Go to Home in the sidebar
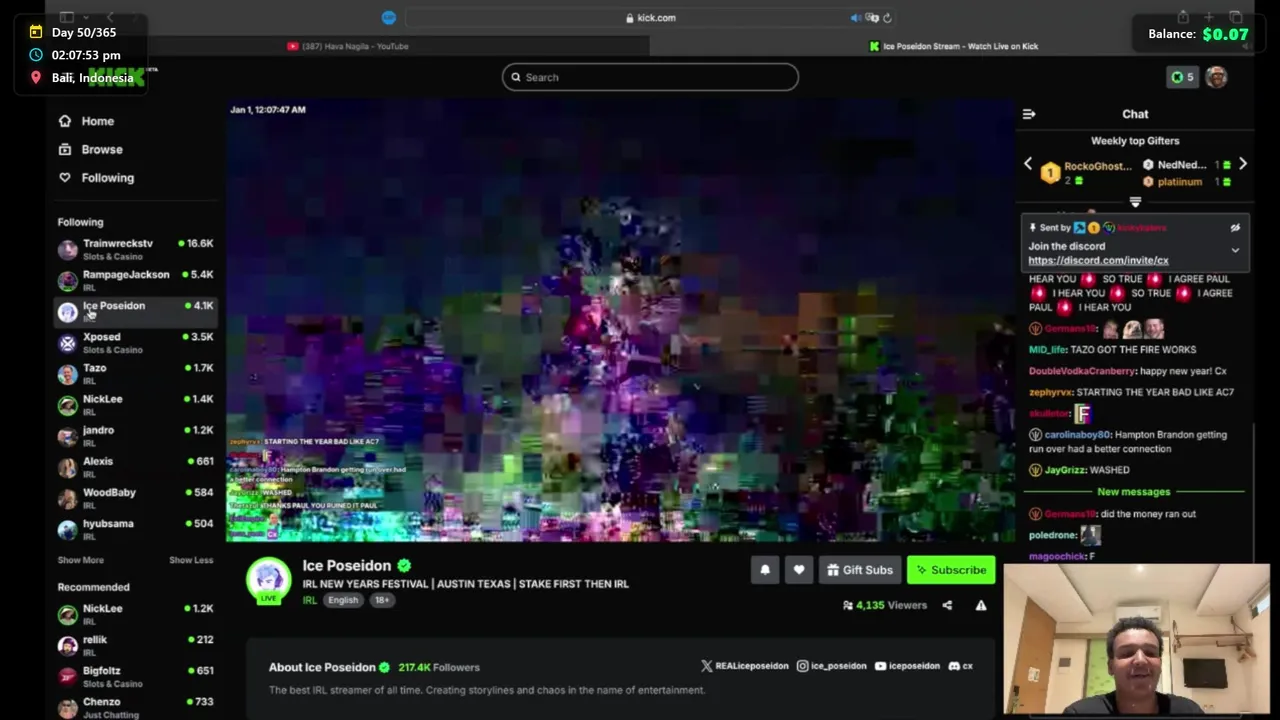Screen dimensions: 1280x720 click(87, 121)
